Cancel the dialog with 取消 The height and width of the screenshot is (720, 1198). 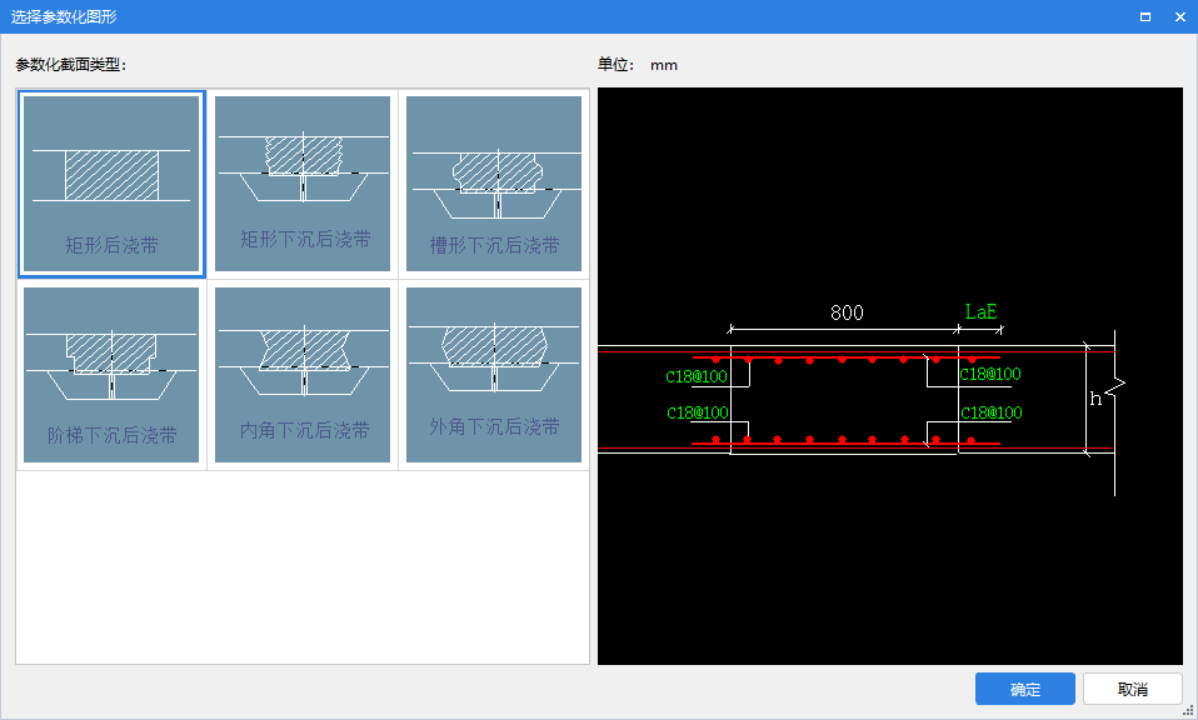click(1132, 689)
